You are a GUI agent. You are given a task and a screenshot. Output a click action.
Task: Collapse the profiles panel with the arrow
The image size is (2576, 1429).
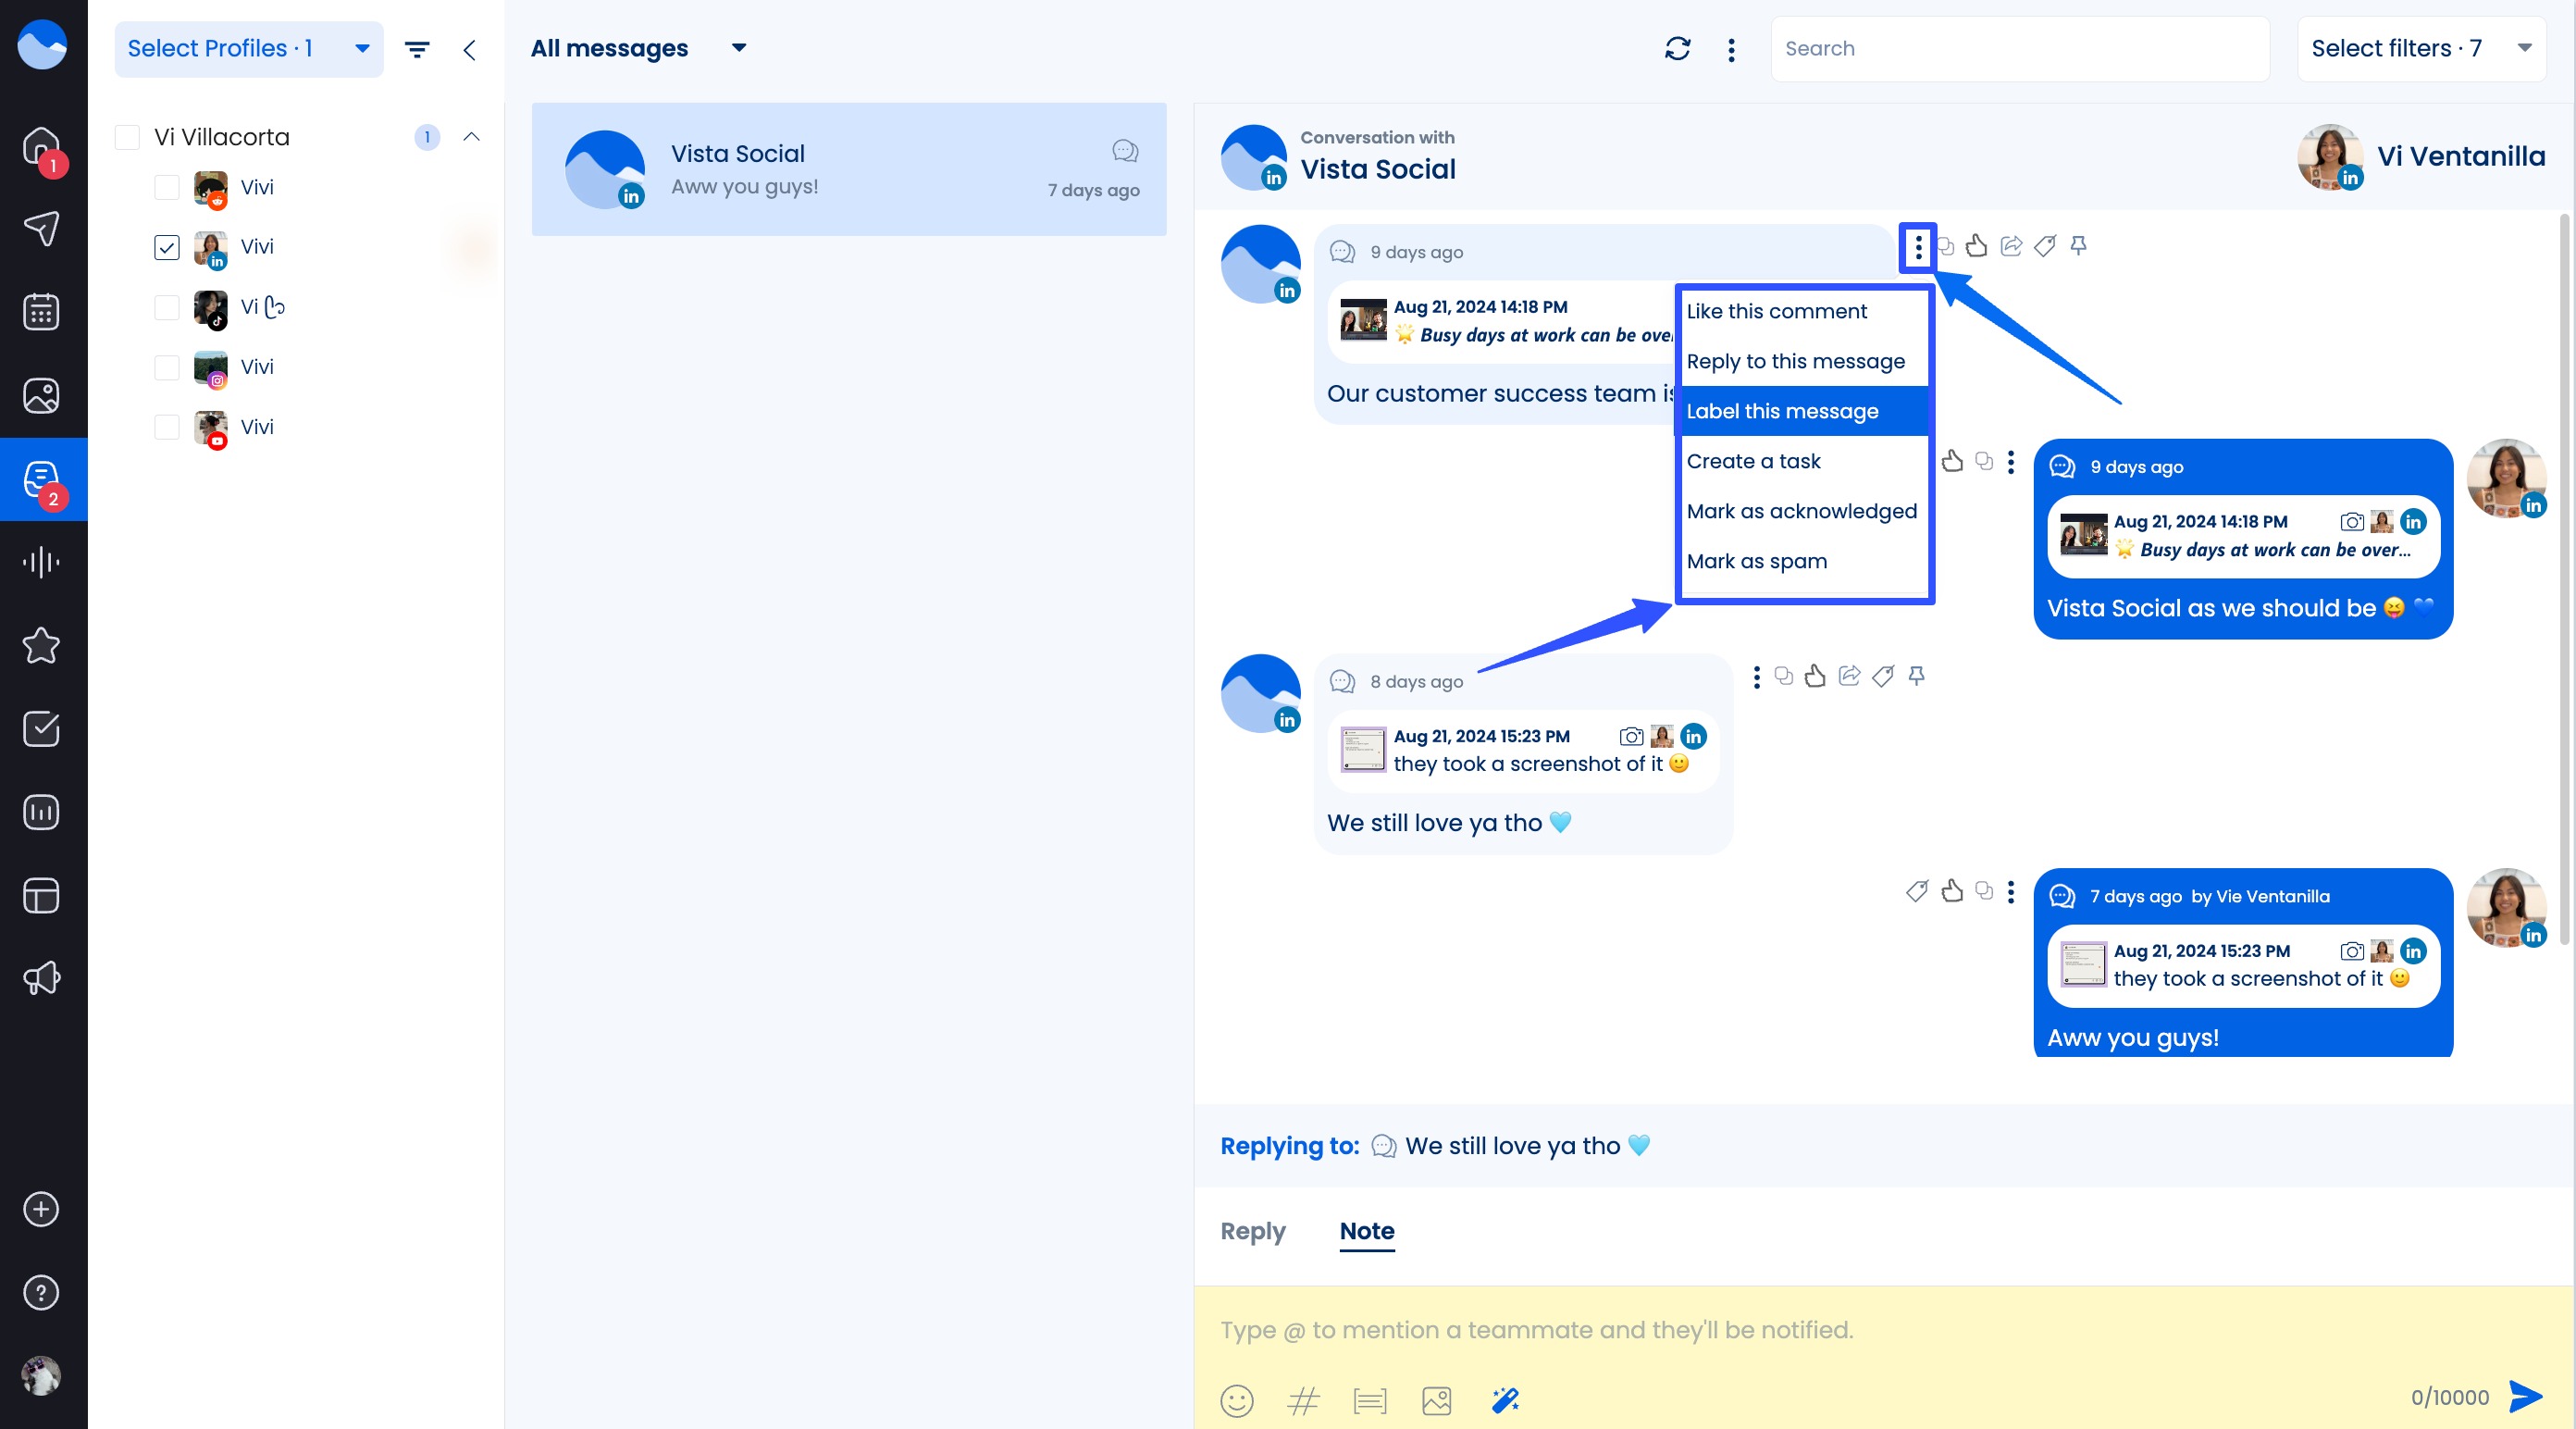(470, 49)
